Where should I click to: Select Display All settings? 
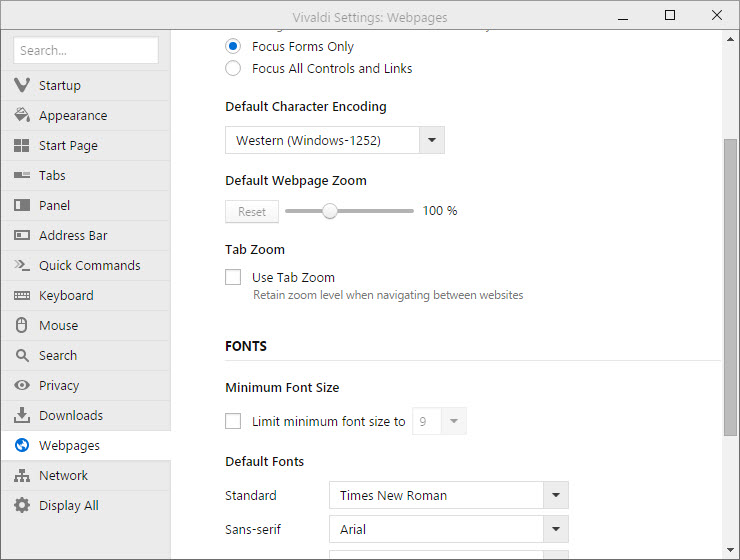[86, 505]
